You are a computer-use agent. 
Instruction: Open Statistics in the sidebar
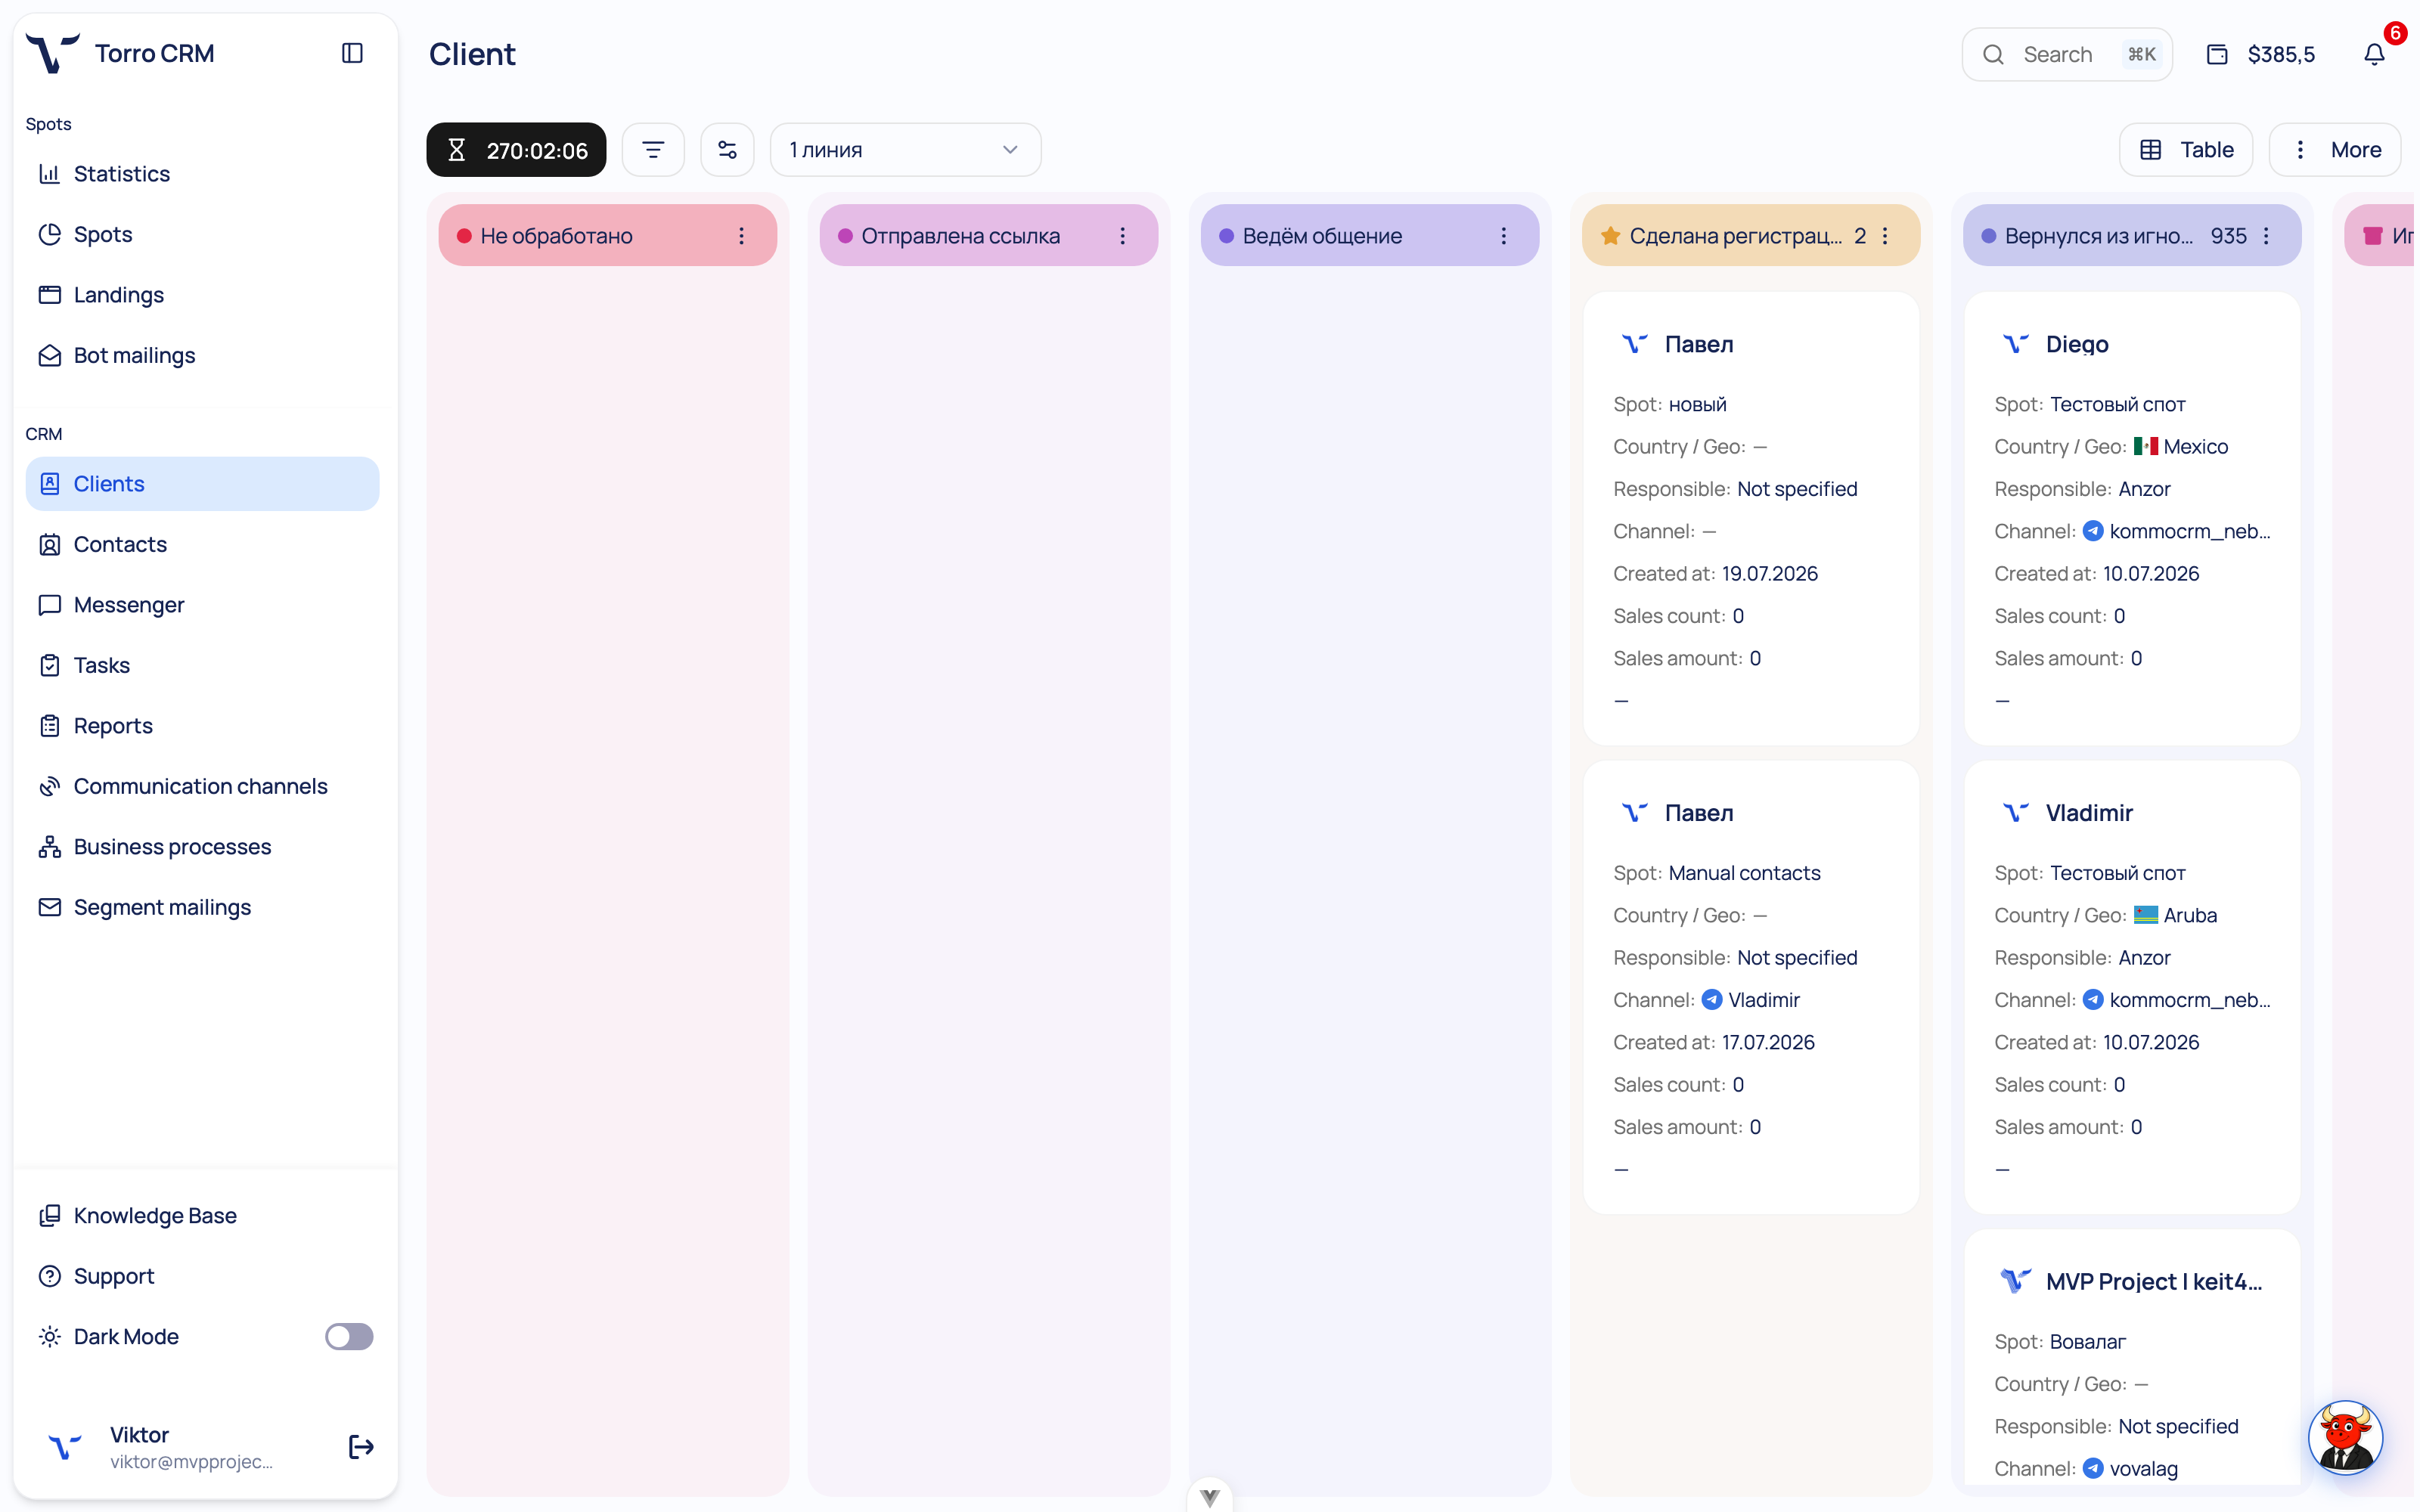click(202, 174)
